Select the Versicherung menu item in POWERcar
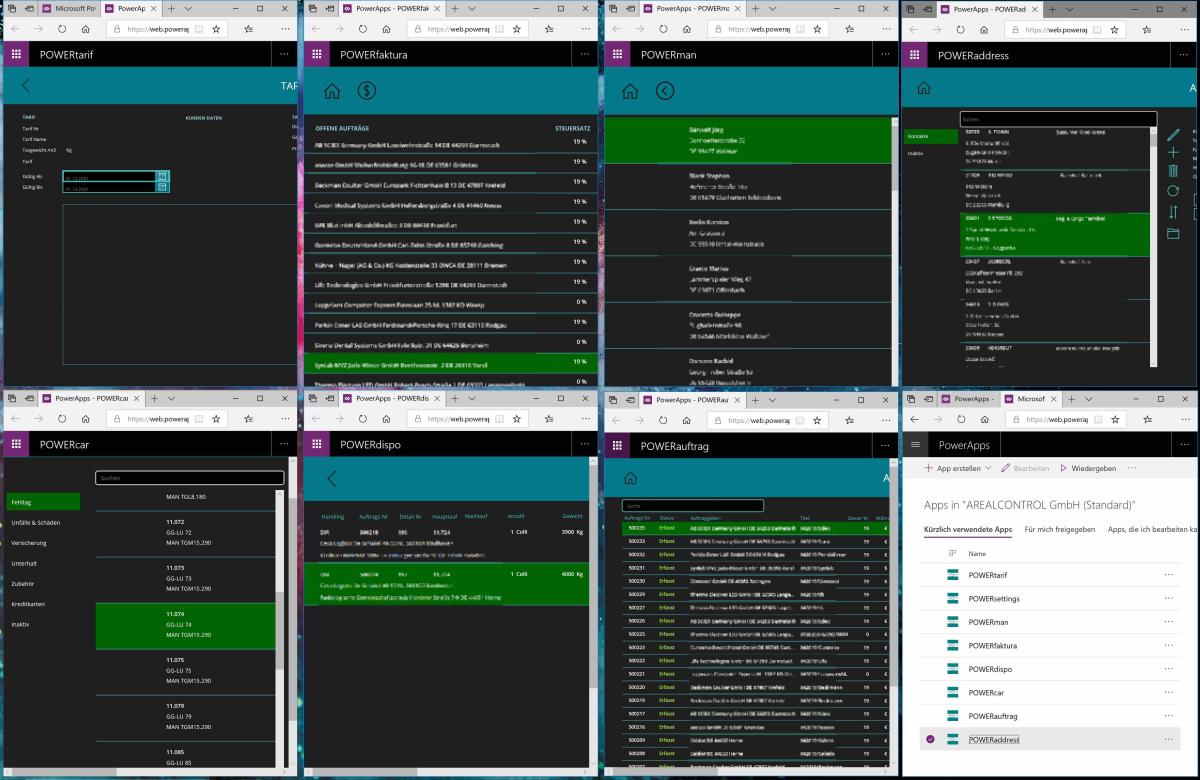1200x780 pixels. pyautogui.click(x=29, y=543)
